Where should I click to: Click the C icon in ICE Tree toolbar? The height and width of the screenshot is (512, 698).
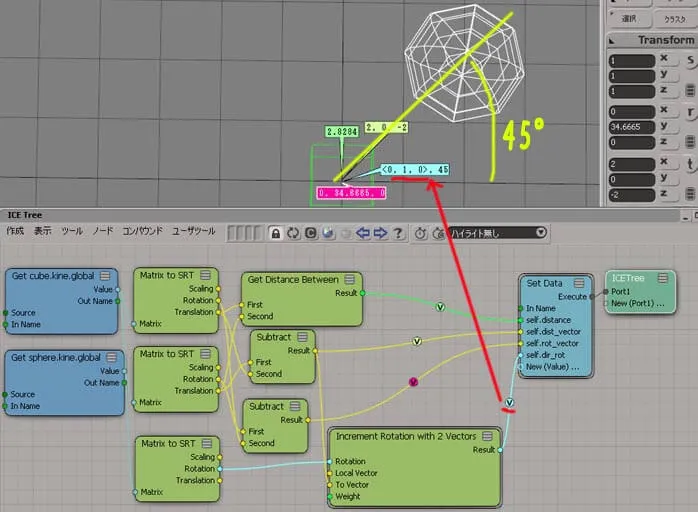coord(311,233)
